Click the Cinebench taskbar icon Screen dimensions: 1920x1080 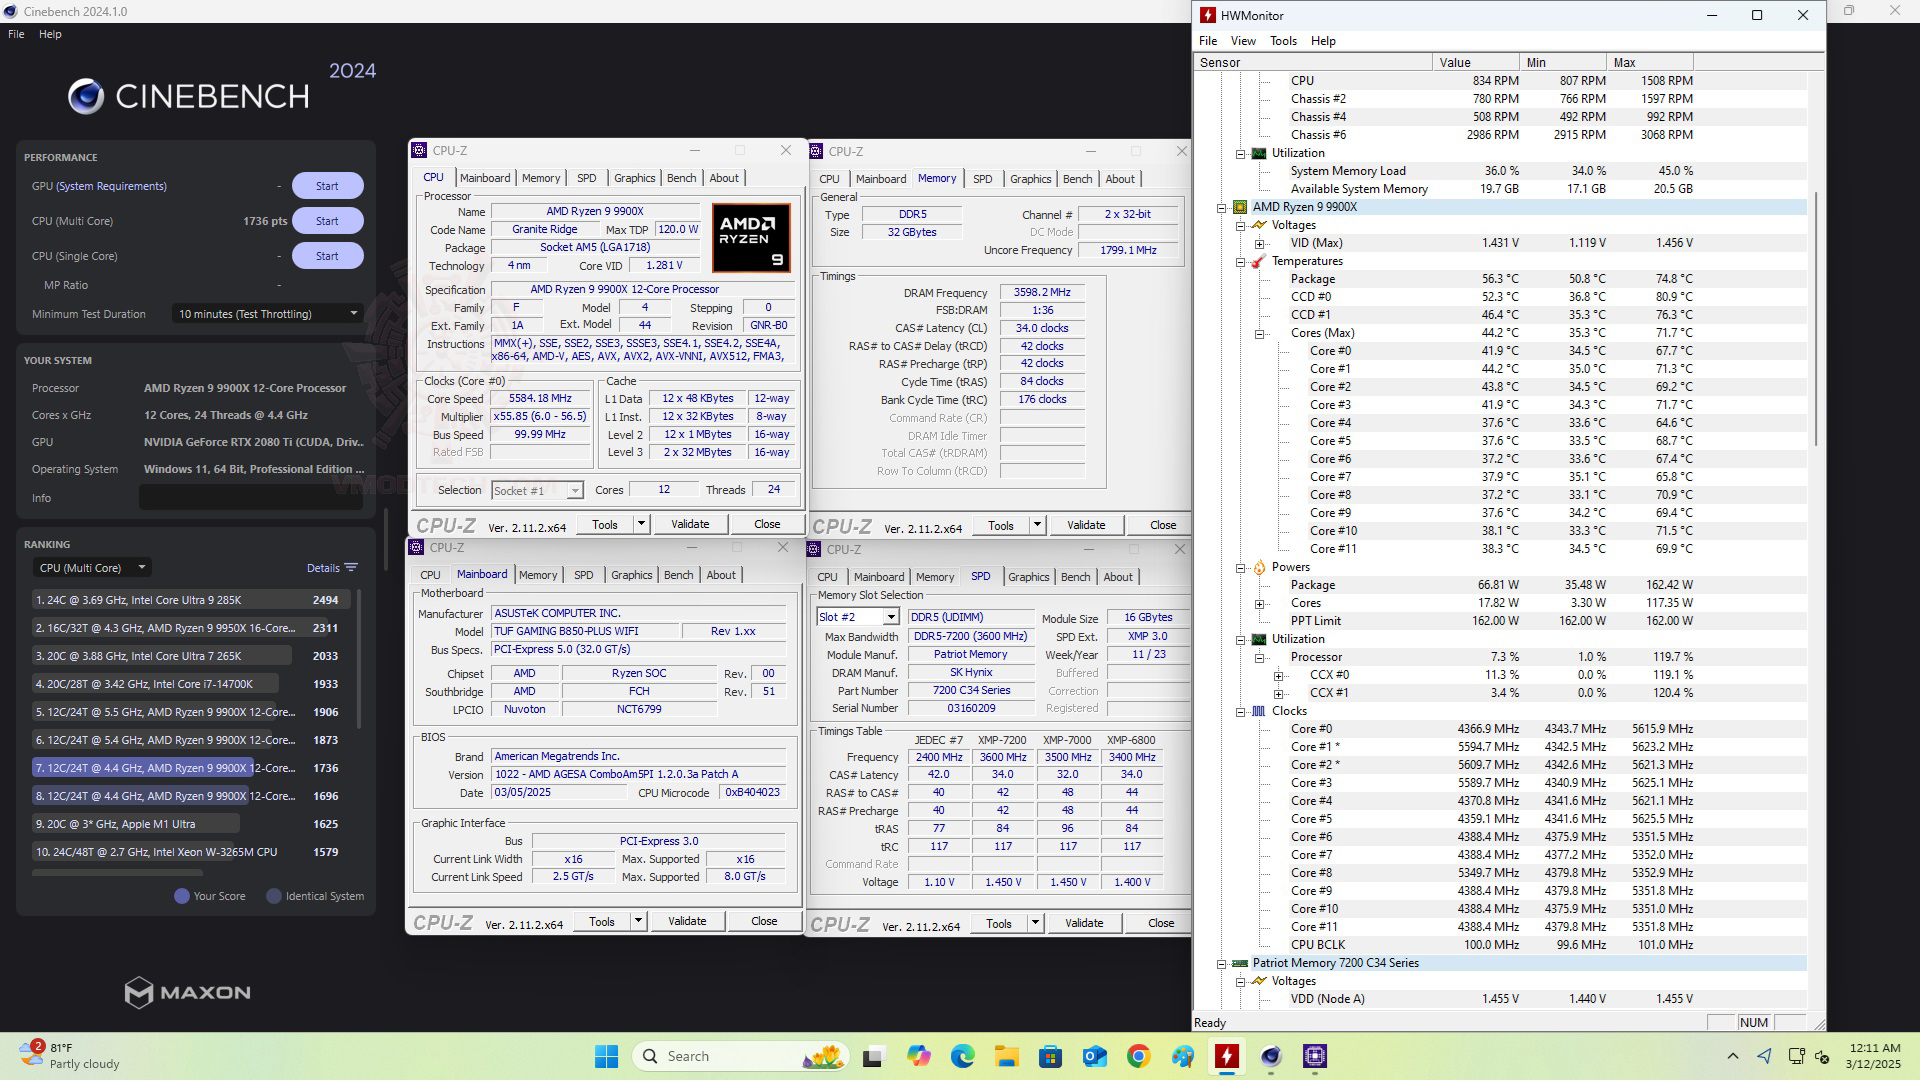tap(1271, 1056)
